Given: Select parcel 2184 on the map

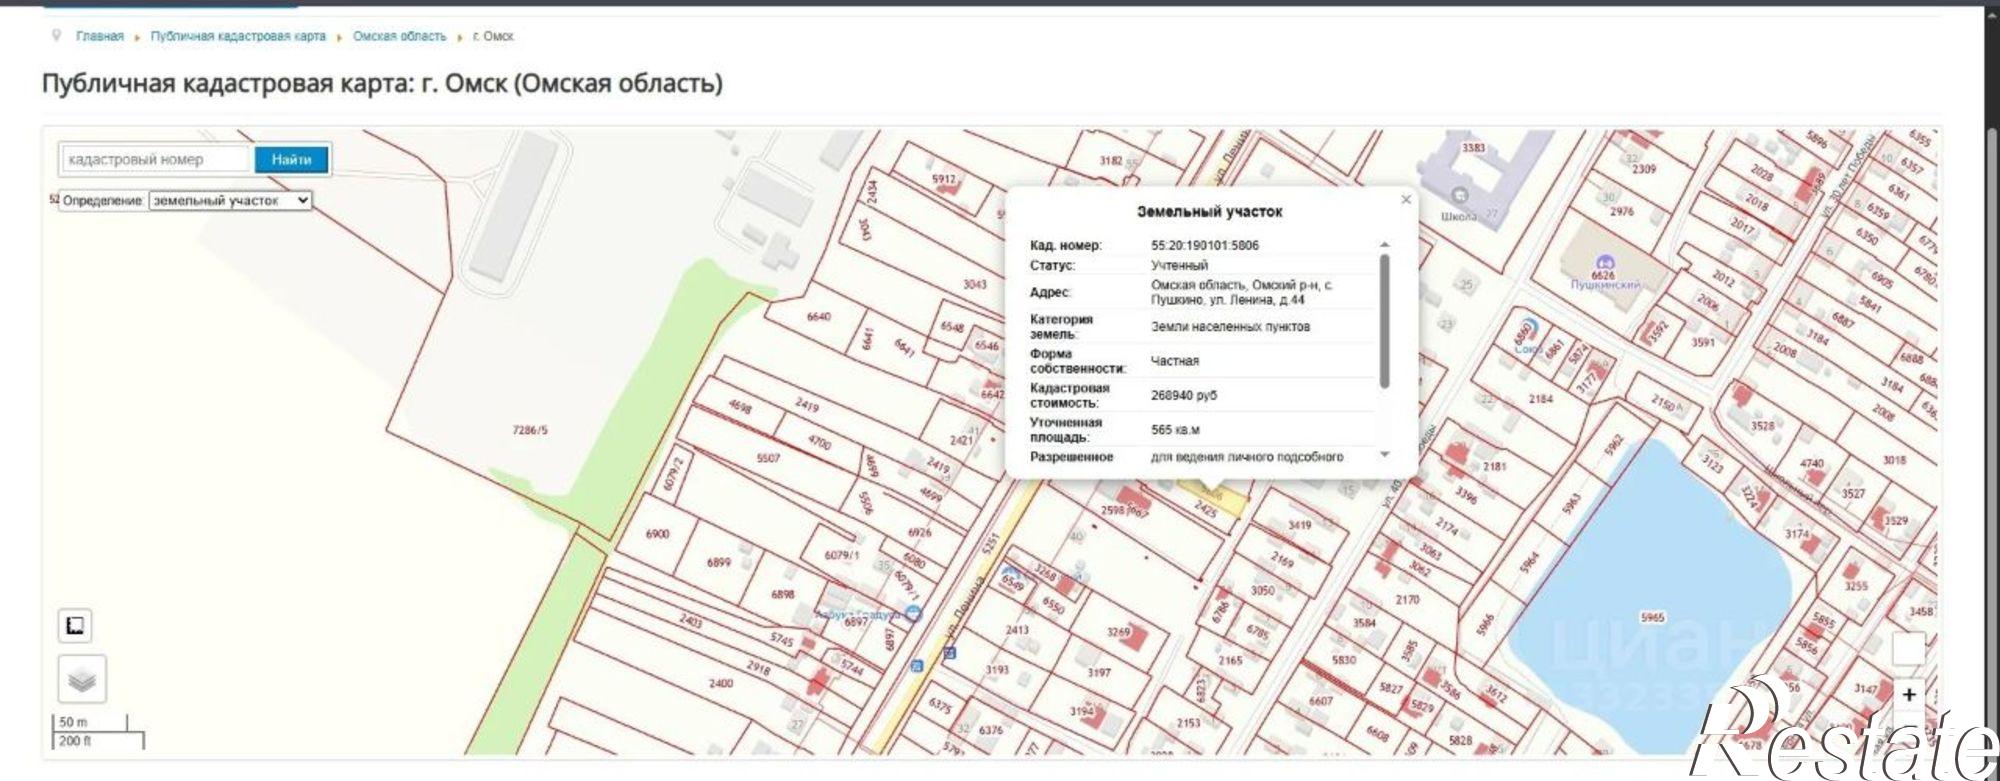Looking at the screenshot, I should (x=1541, y=399).
